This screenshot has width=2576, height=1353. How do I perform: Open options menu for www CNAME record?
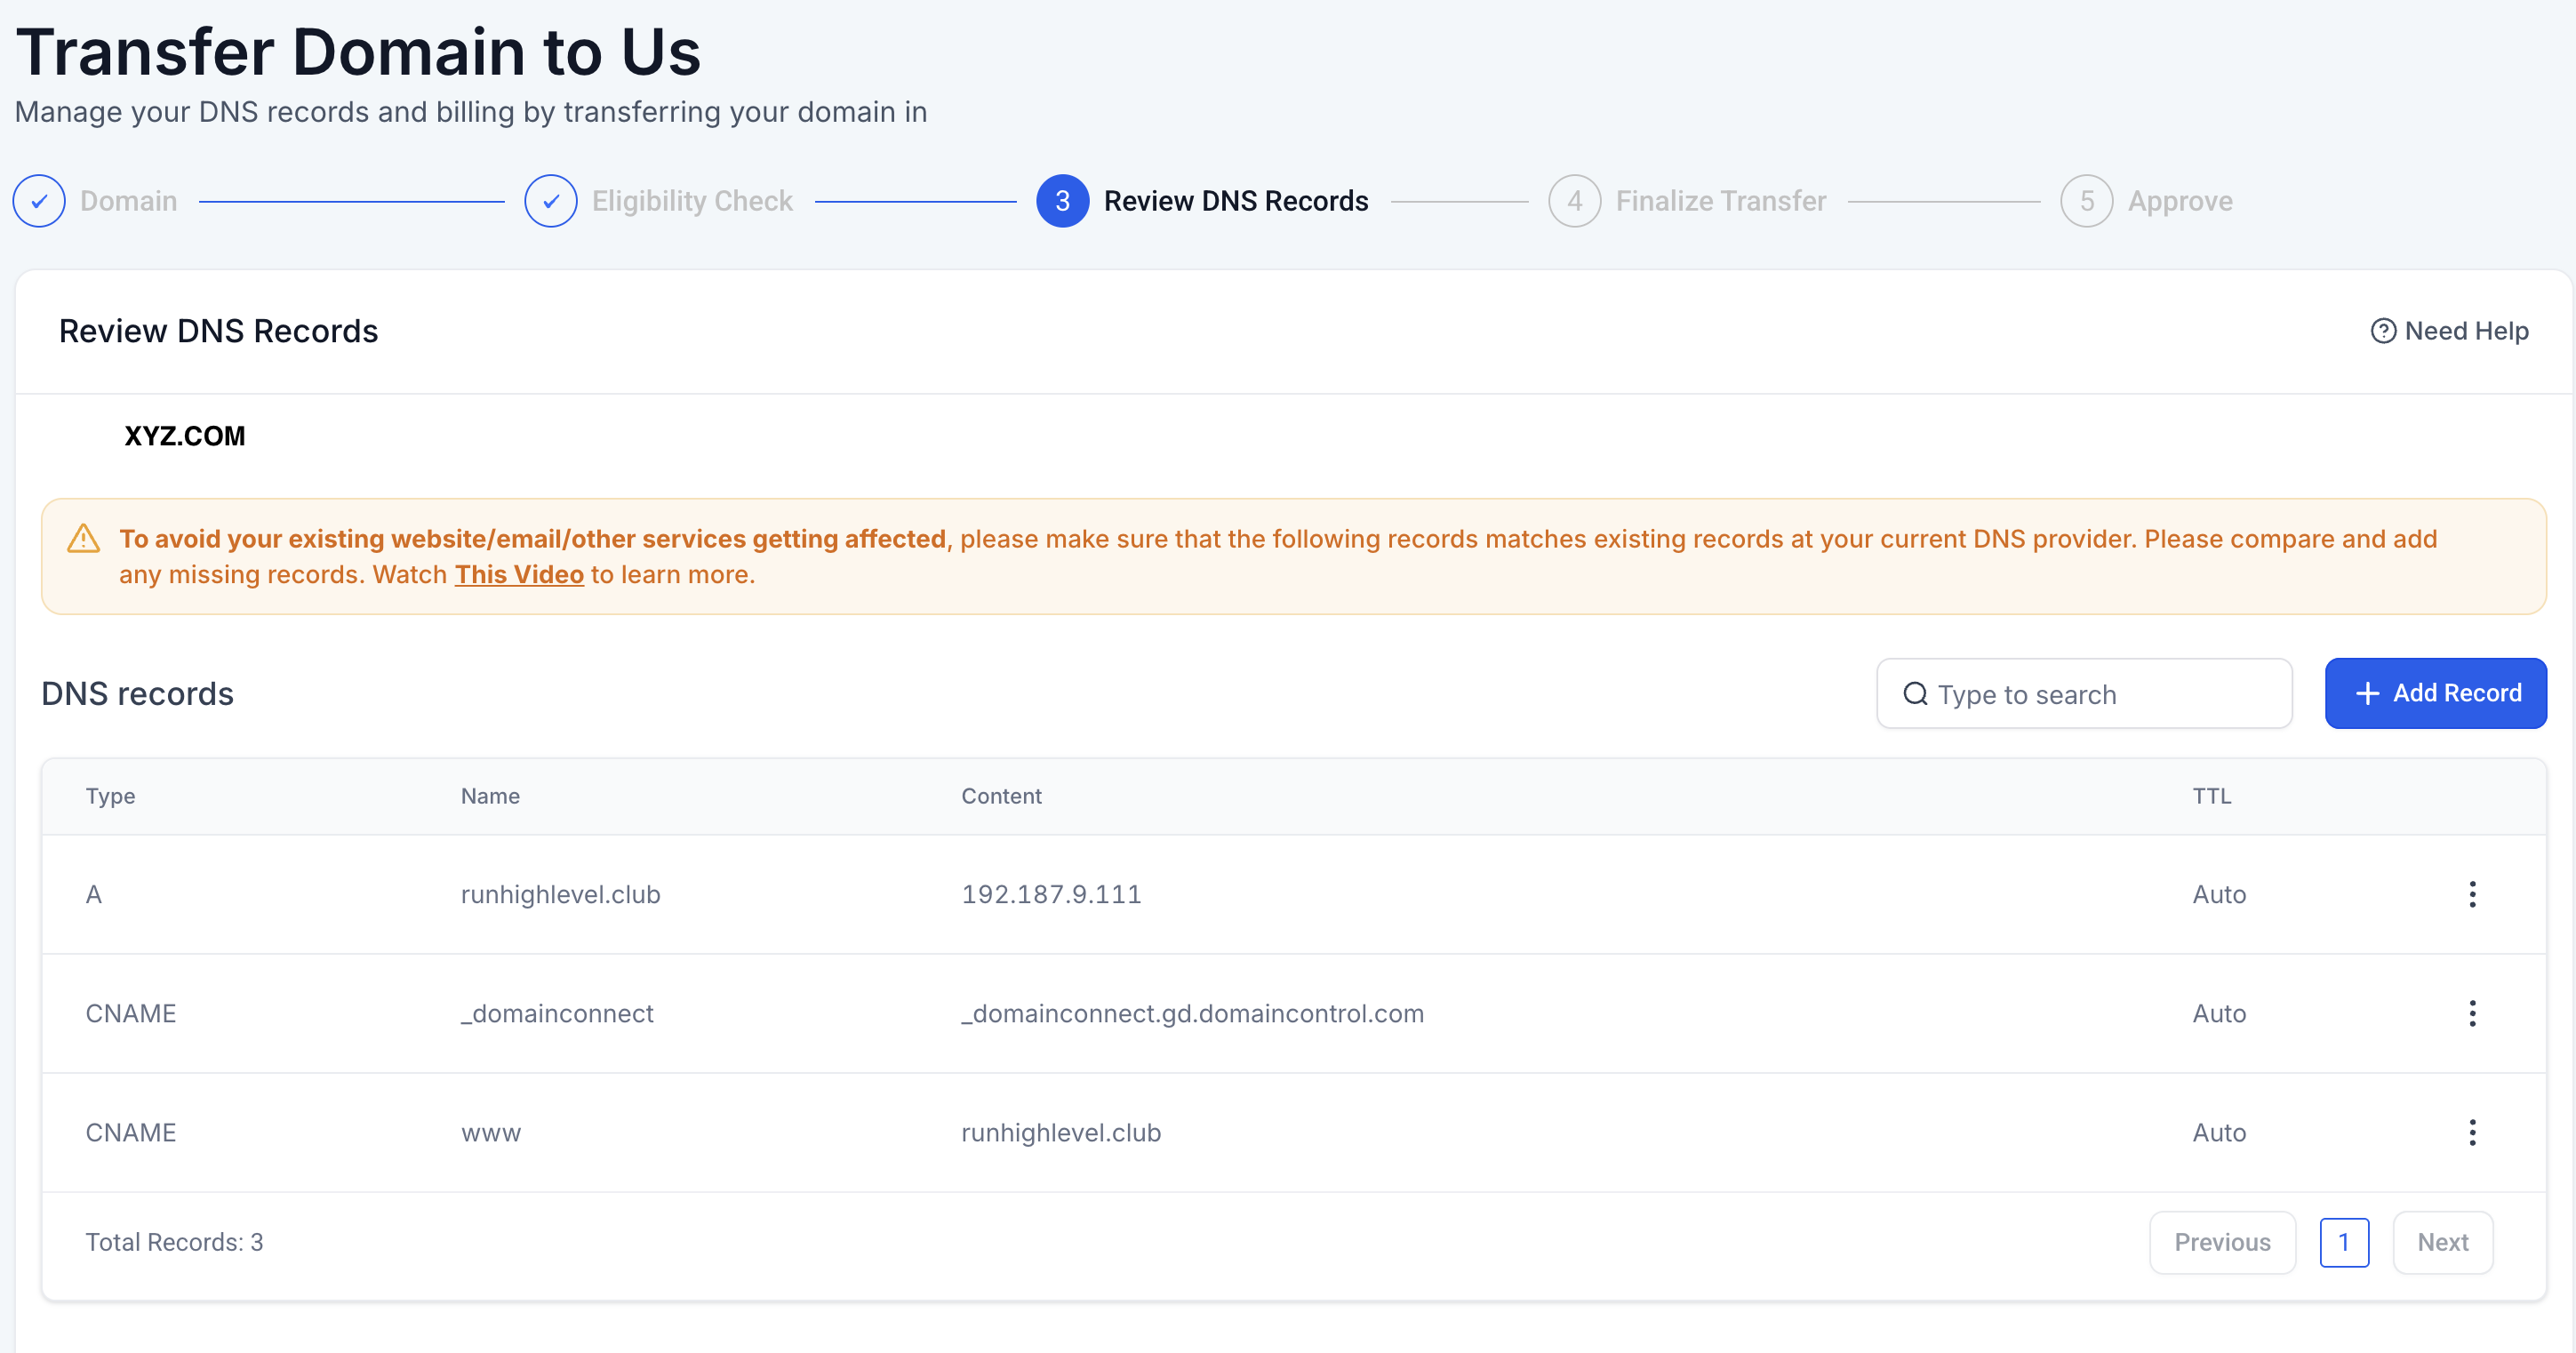[2472, 1132]
